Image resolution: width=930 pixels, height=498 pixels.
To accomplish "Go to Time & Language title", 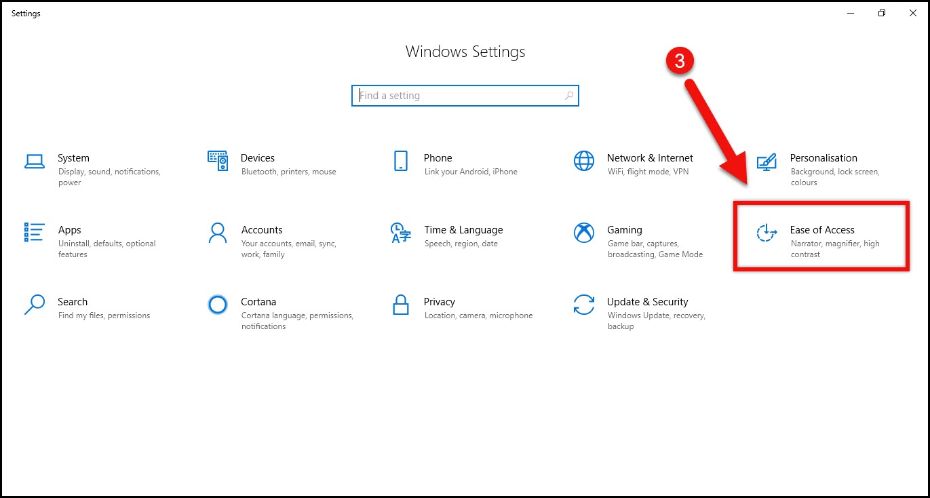I will pos(463,230).
